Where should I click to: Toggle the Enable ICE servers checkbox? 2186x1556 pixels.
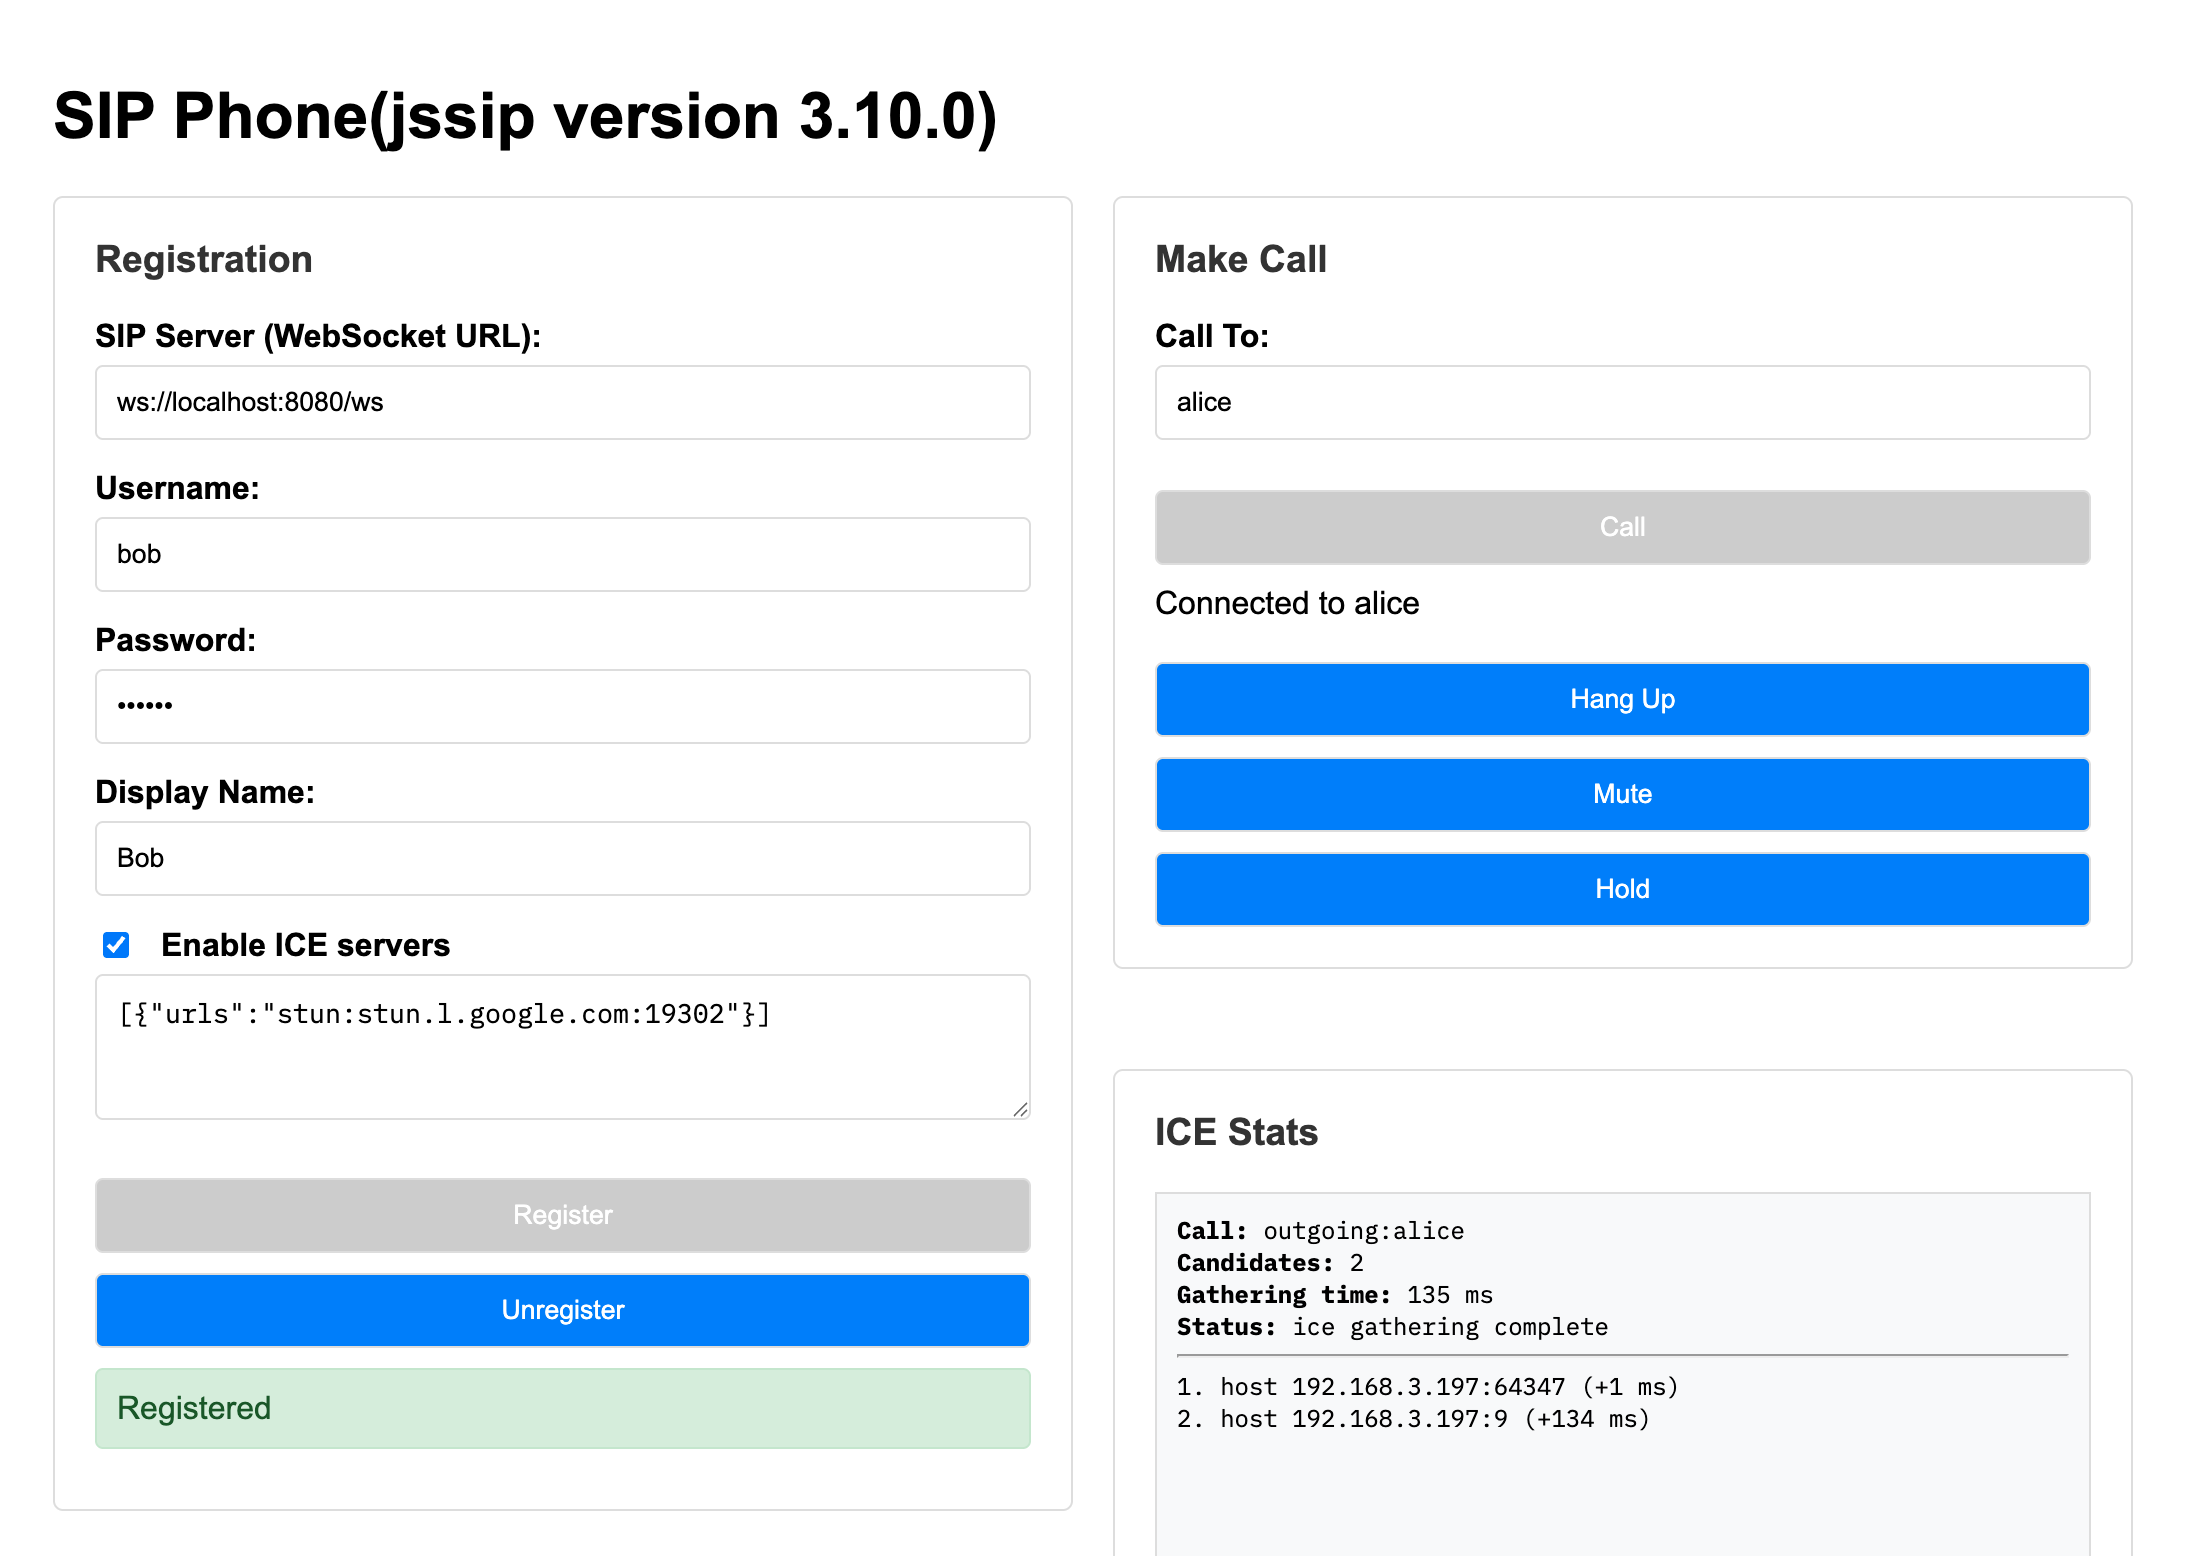(x=116, y=945)
